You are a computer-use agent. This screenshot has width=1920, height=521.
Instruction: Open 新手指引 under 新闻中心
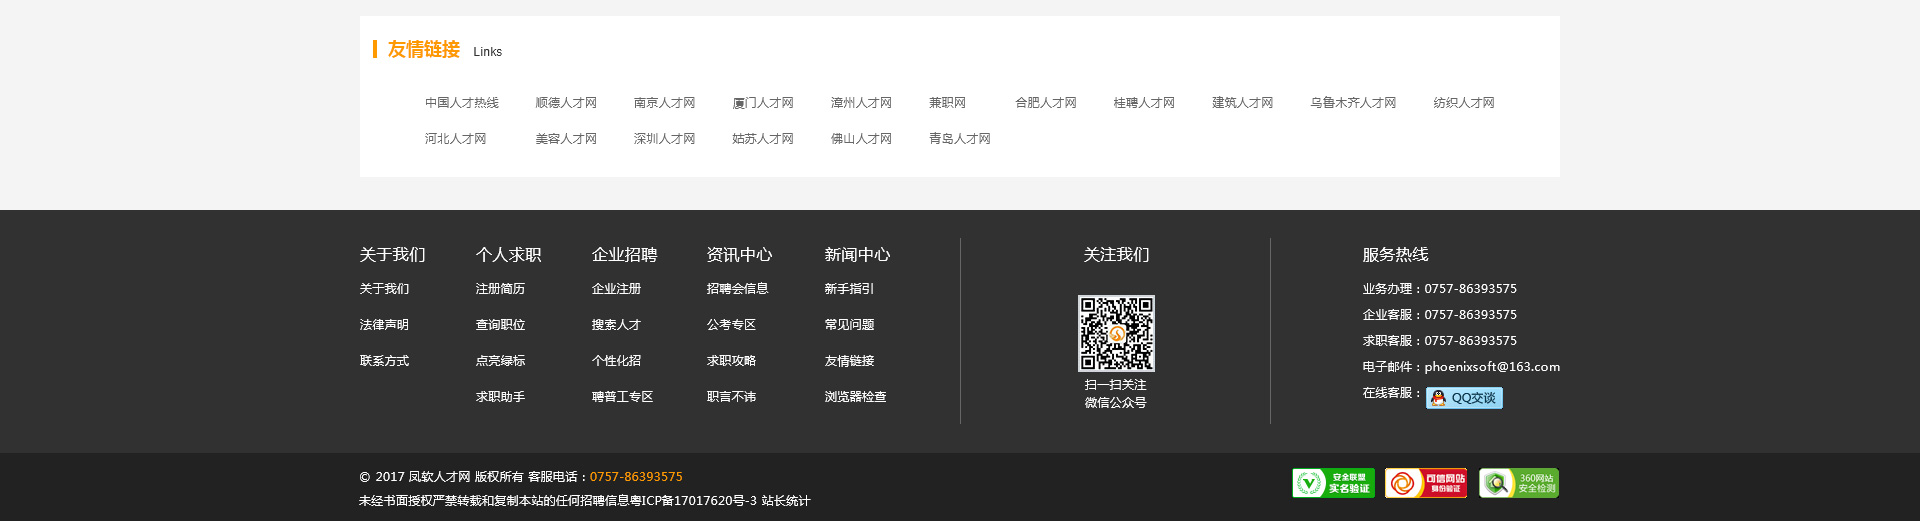(x=849, y=289)
